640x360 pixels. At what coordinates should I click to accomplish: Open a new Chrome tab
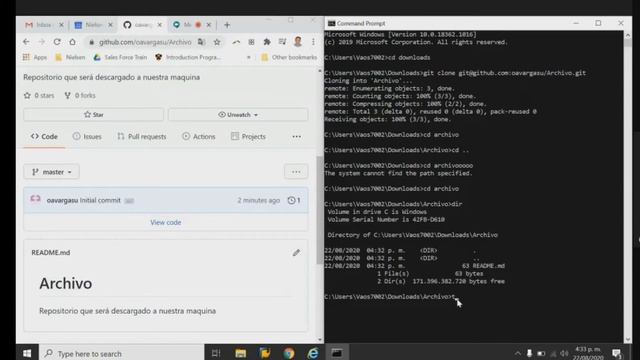coord(227,25)
